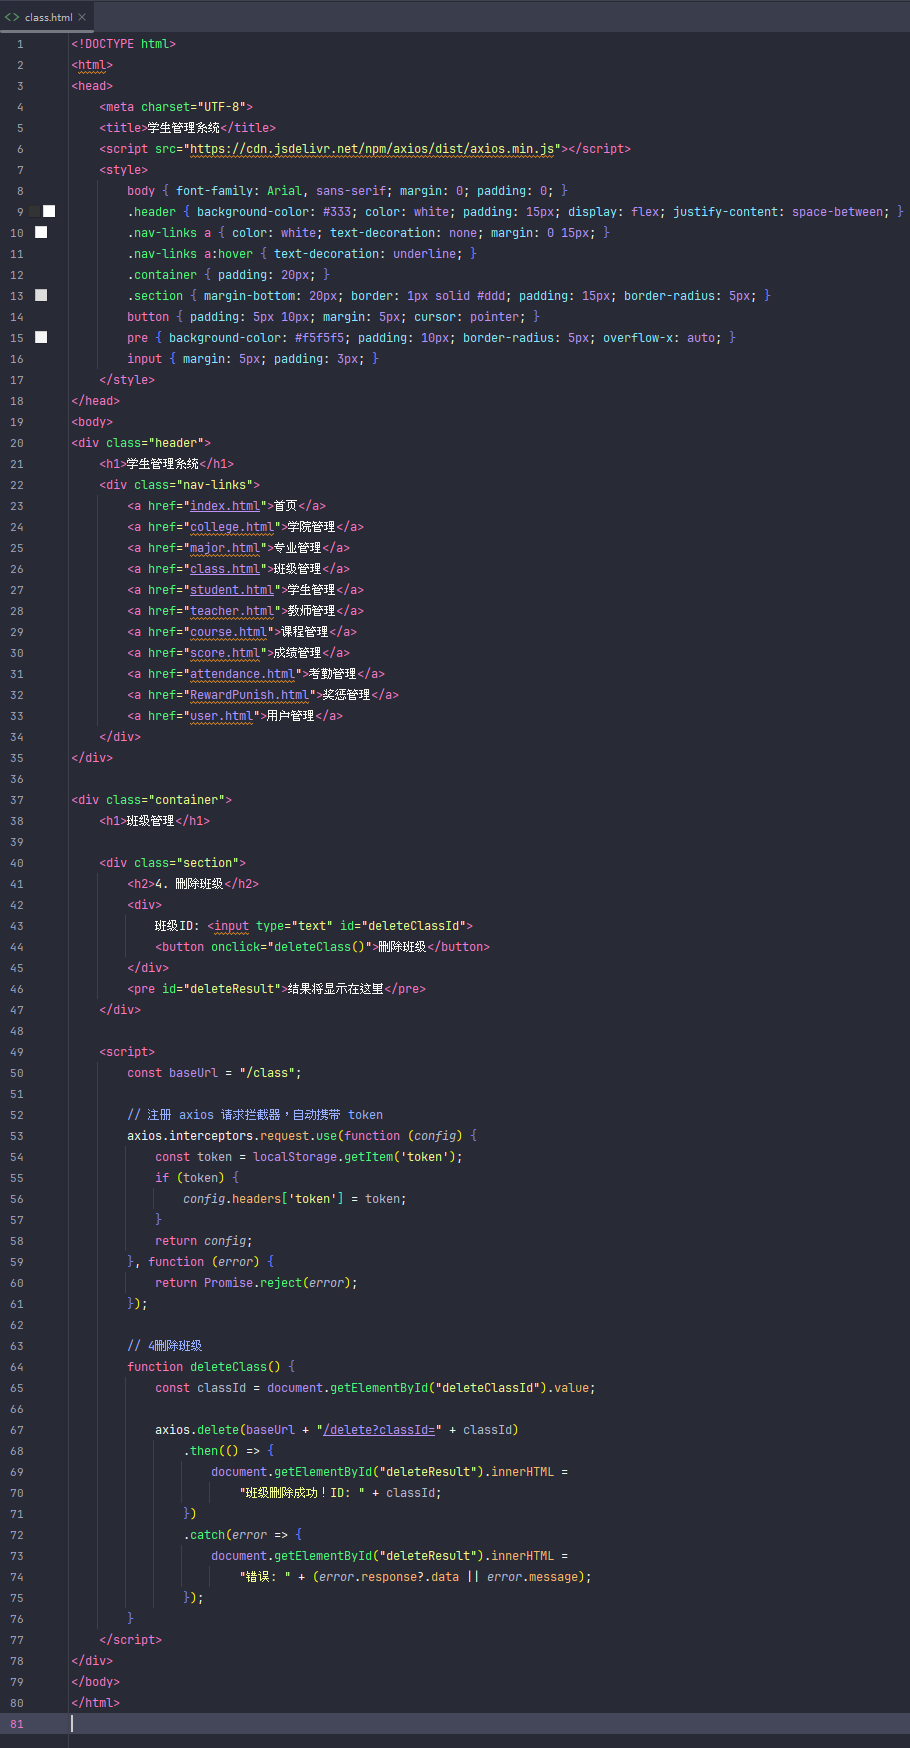Image resolution: width=910 pixels, height=1748 pixels.
Task: Click the .then(() => { line
Action: [x=228, y=1451]
